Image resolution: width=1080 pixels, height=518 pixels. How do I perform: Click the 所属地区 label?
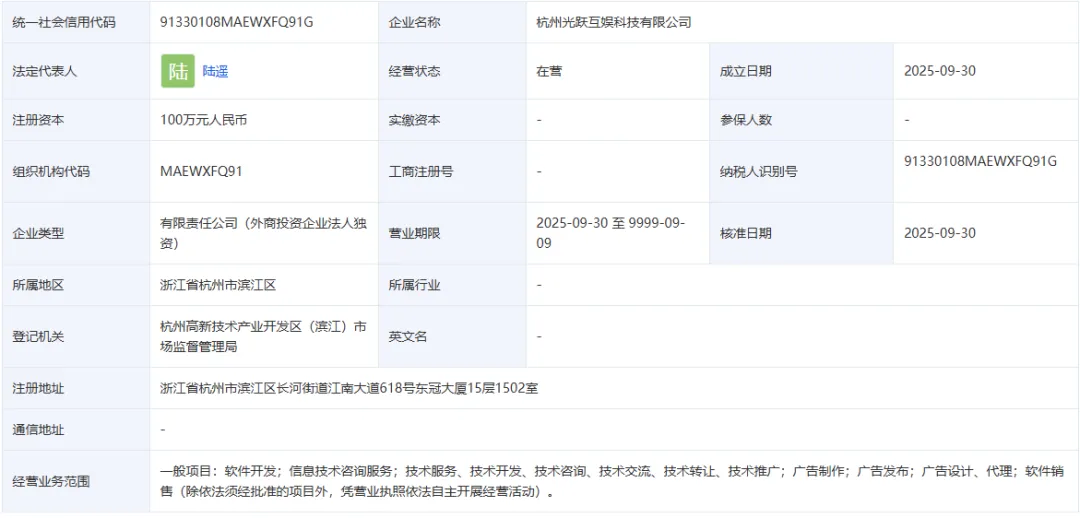39,285
